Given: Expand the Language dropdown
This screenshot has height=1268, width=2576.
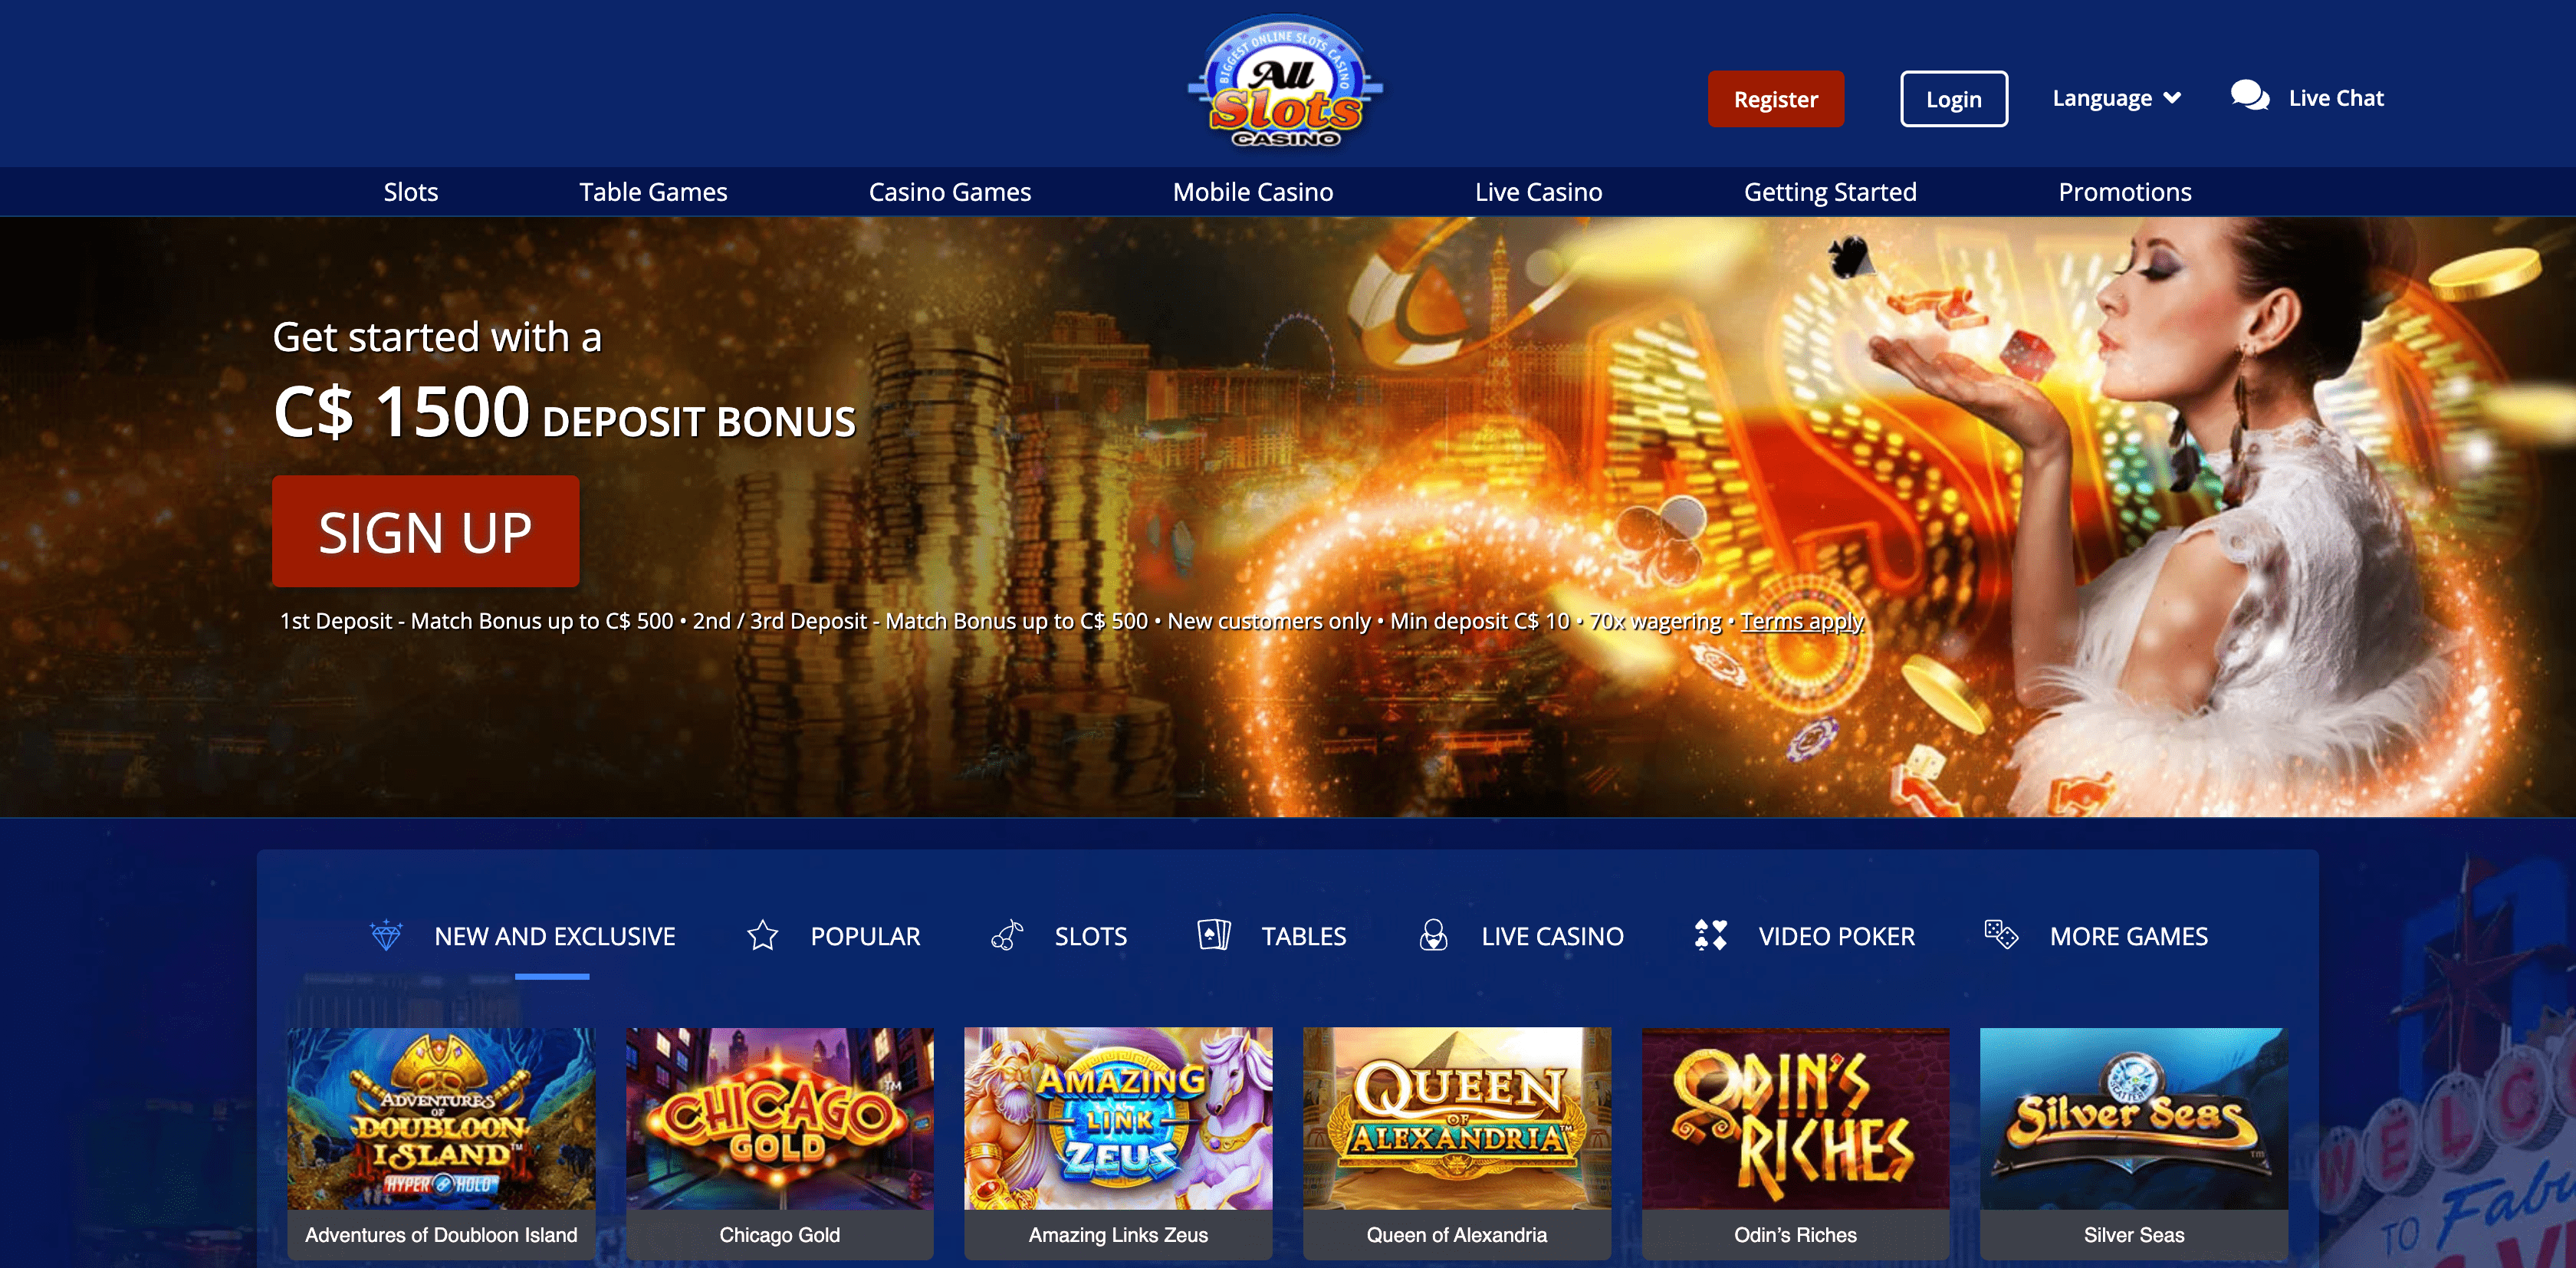Looking at the screenshot, I should (2116, 98).
